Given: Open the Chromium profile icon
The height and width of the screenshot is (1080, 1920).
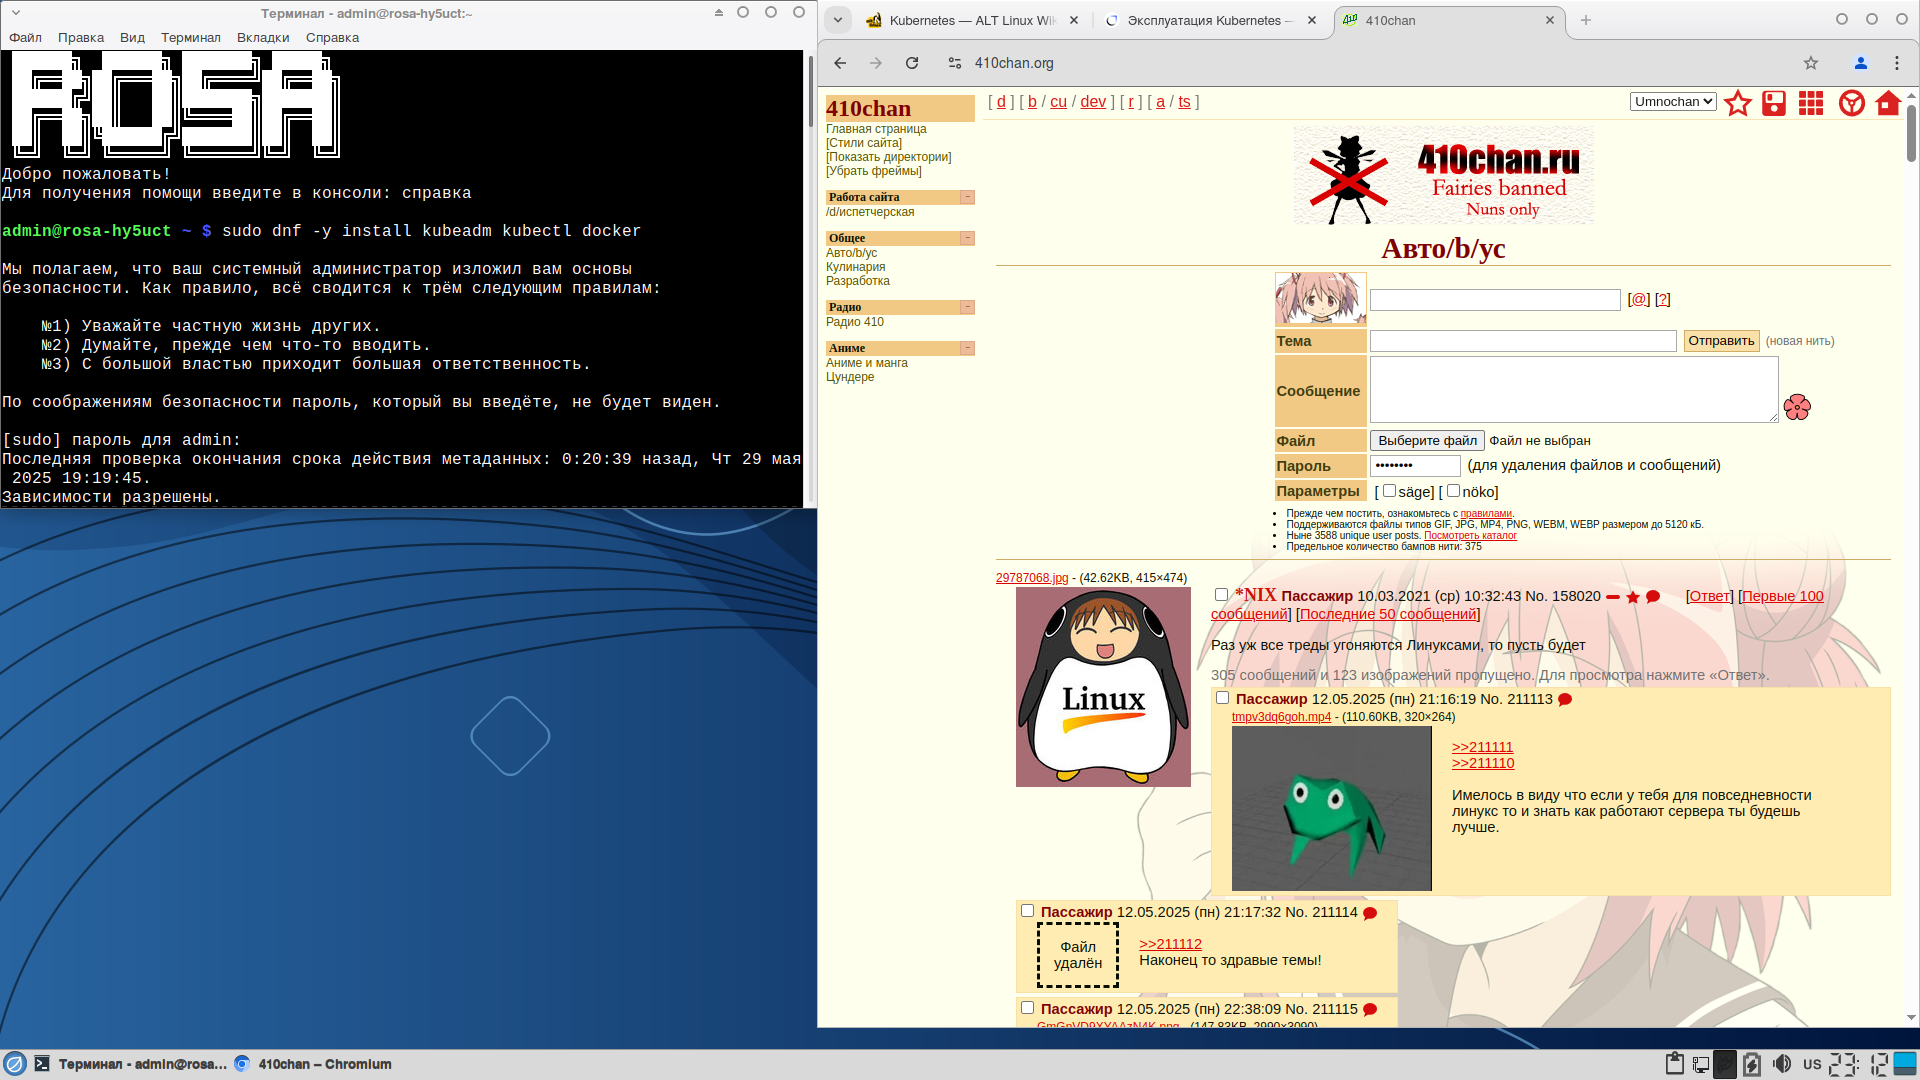Looking at the screenshot, I should click(1861, 63).
